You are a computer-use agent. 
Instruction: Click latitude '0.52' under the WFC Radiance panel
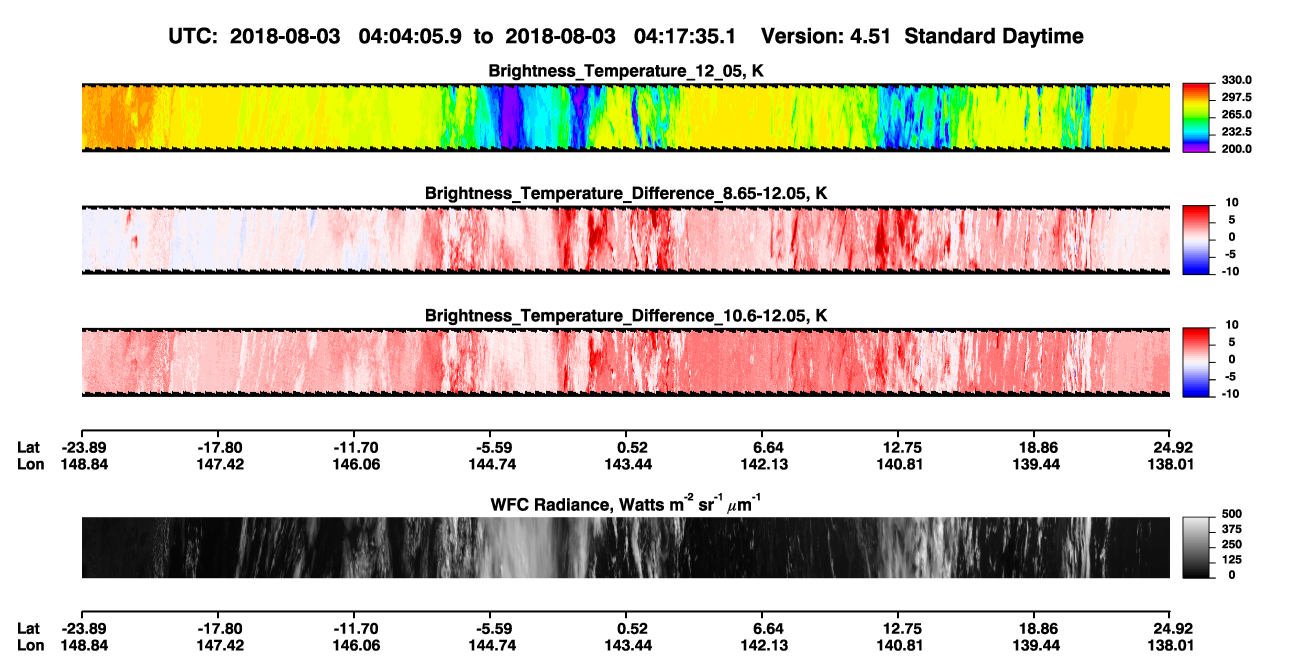pyautogui.click(x=627, y=628)
